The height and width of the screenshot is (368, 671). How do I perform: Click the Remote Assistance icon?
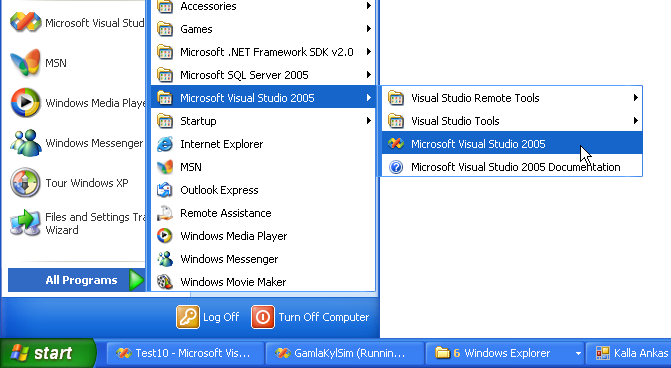pos(165,213)
